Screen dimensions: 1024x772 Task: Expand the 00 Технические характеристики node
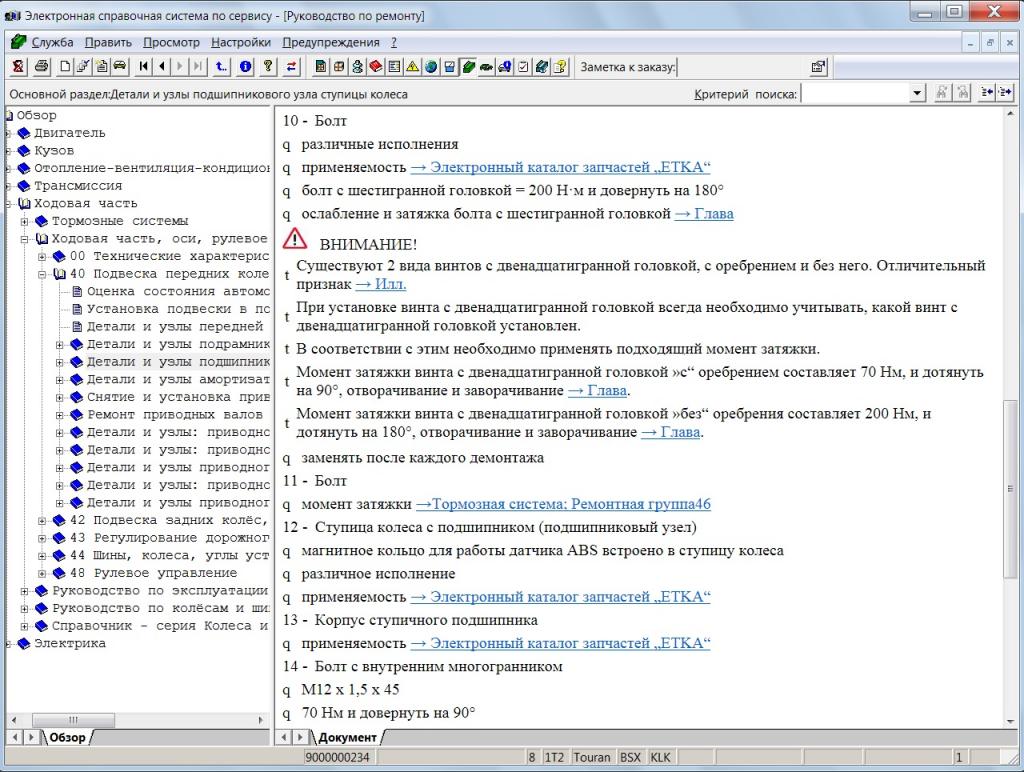coord(42,257)
